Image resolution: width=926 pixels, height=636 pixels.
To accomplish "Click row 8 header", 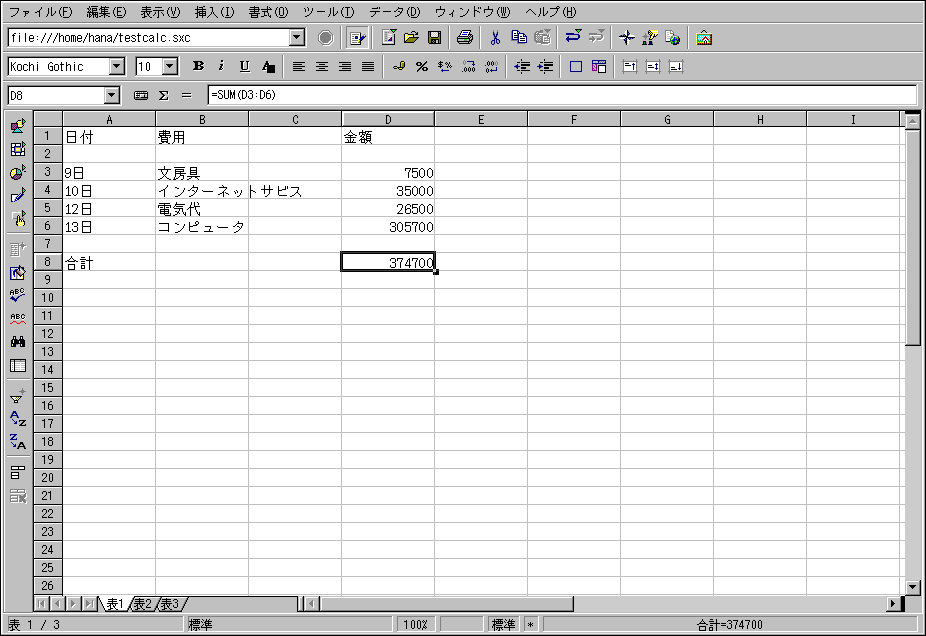I will 48,262.
